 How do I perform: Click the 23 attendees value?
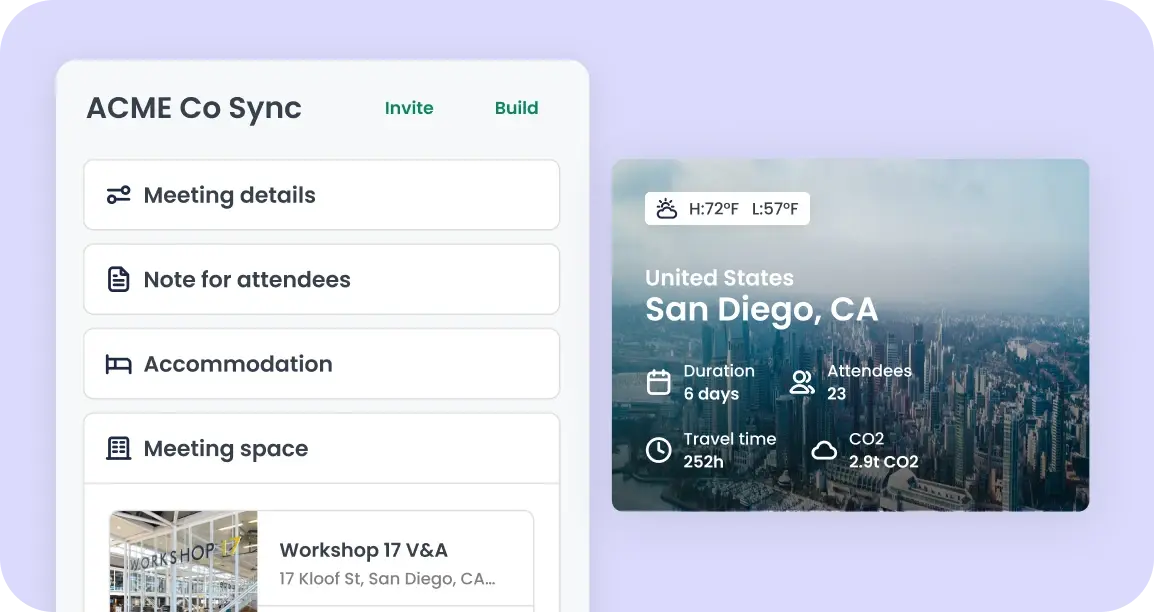837,394
